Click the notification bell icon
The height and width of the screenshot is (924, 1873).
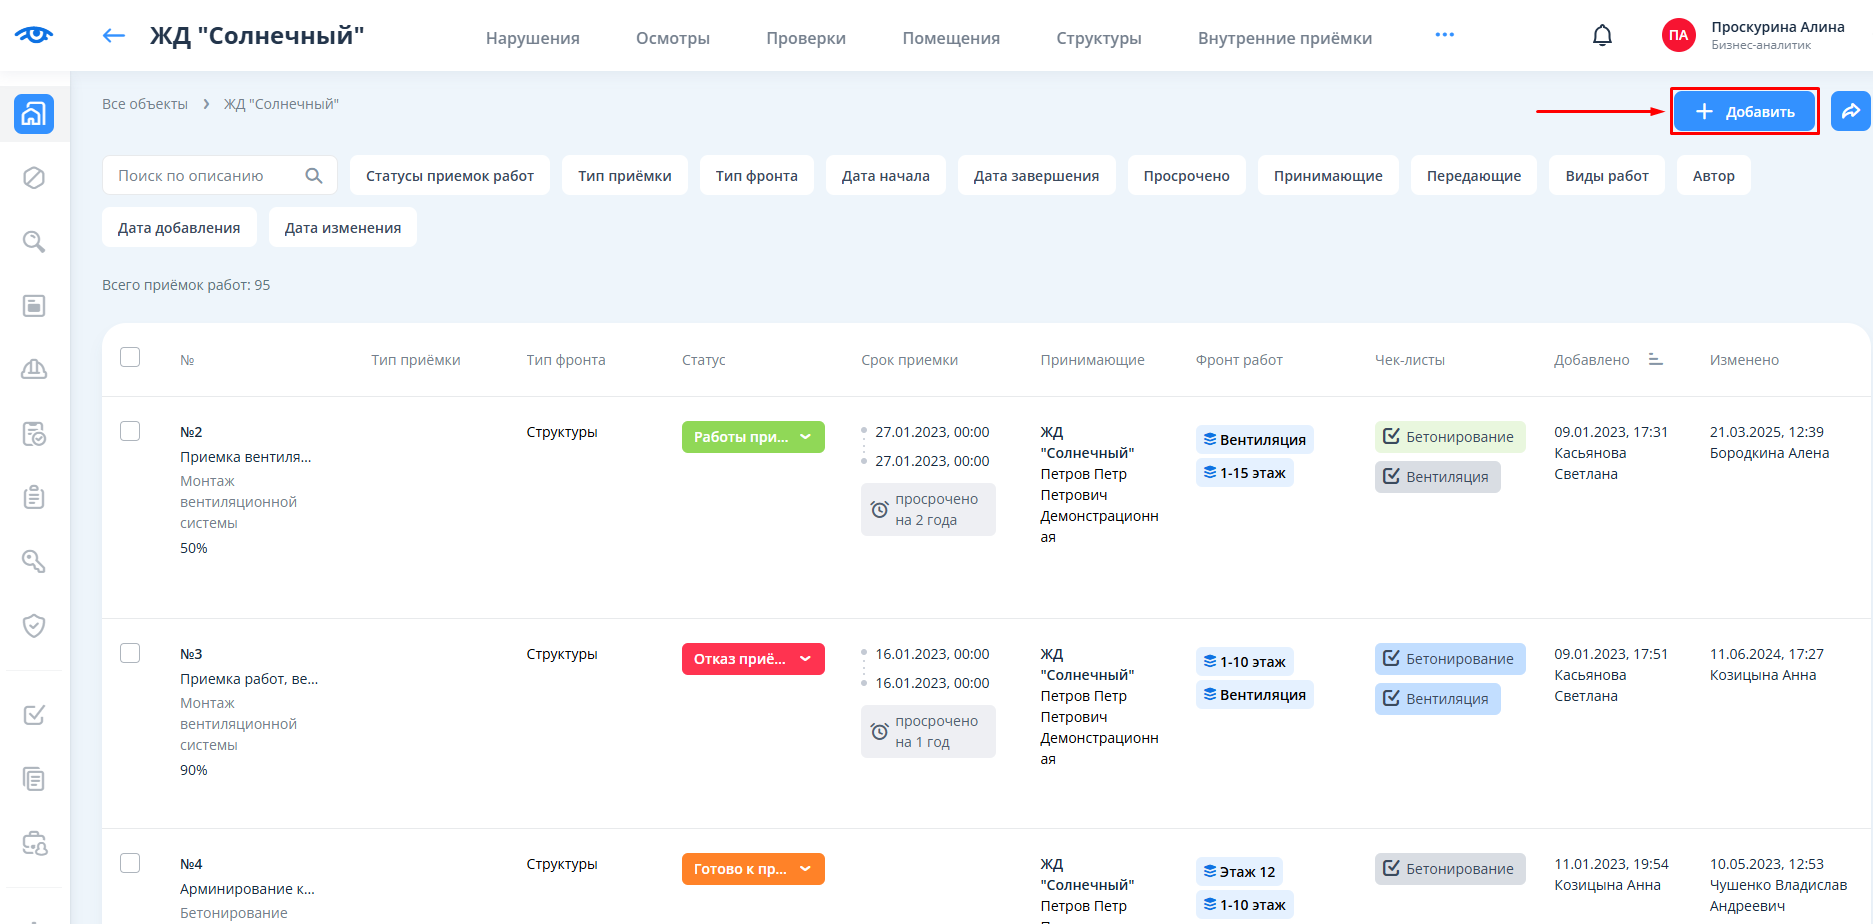[1602, 36]
